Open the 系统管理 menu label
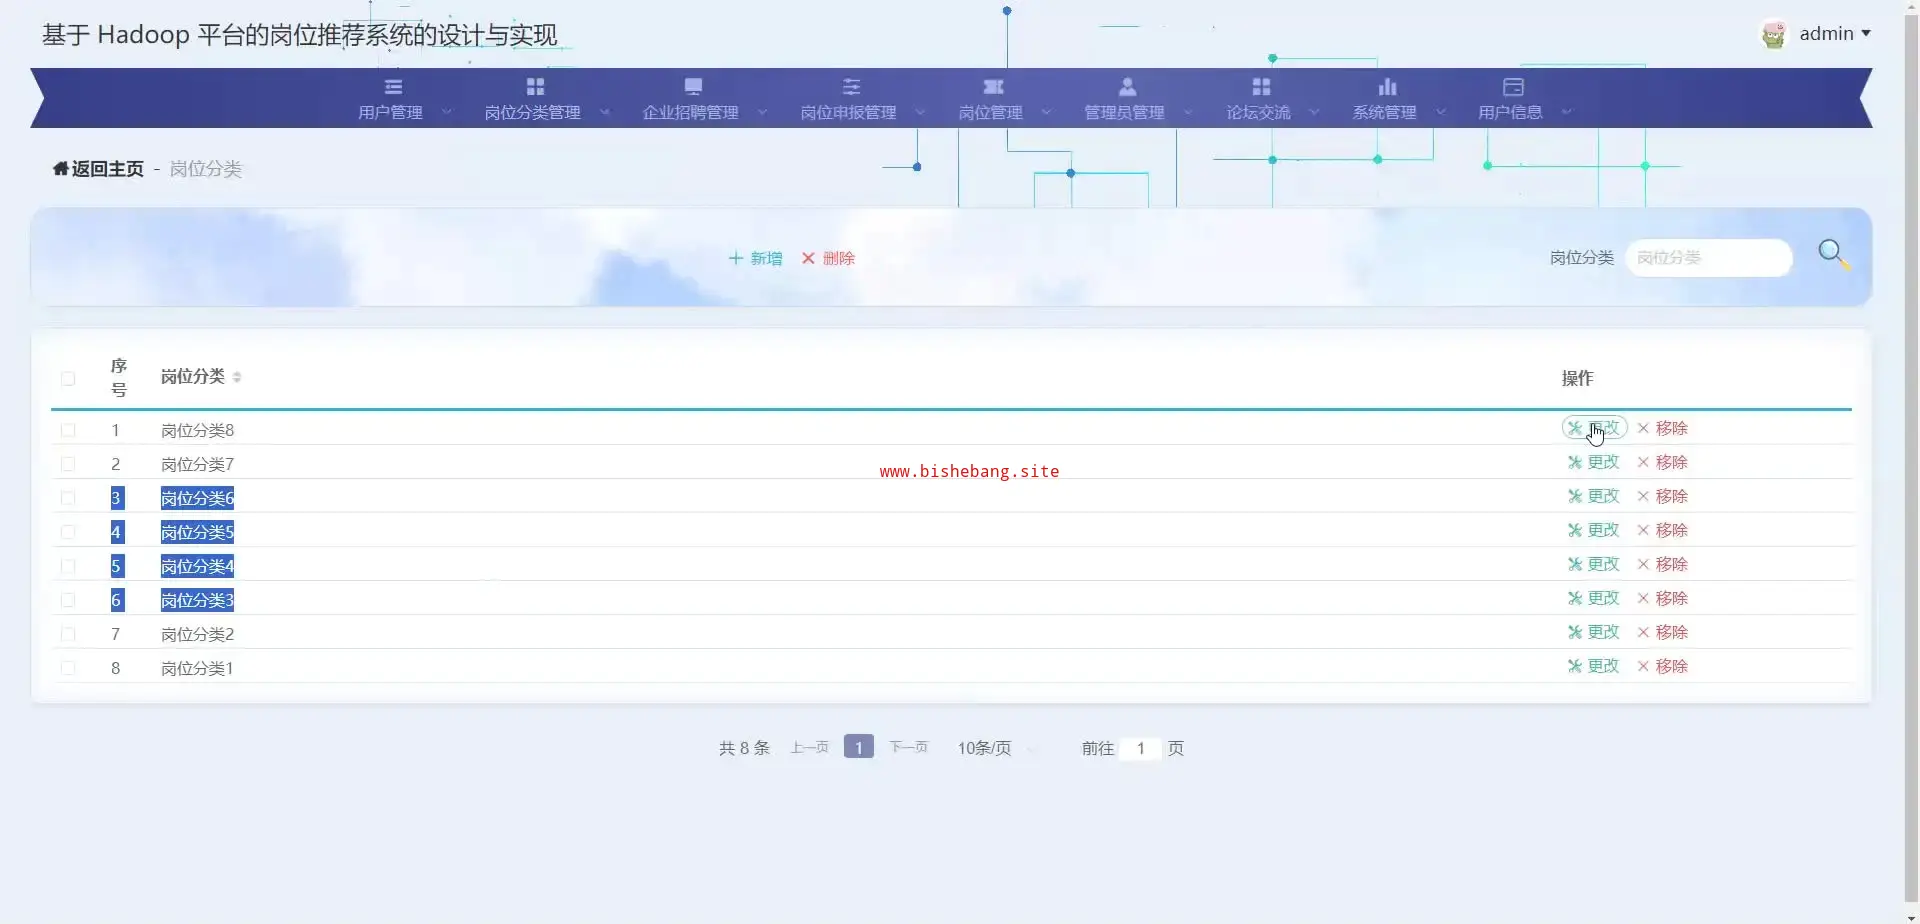Screen dimensions: 1920x924 click(1385, 113)
